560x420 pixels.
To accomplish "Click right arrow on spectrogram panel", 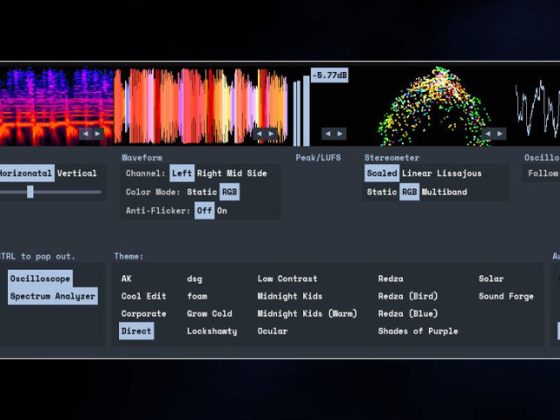I will (x=97, y=134).
